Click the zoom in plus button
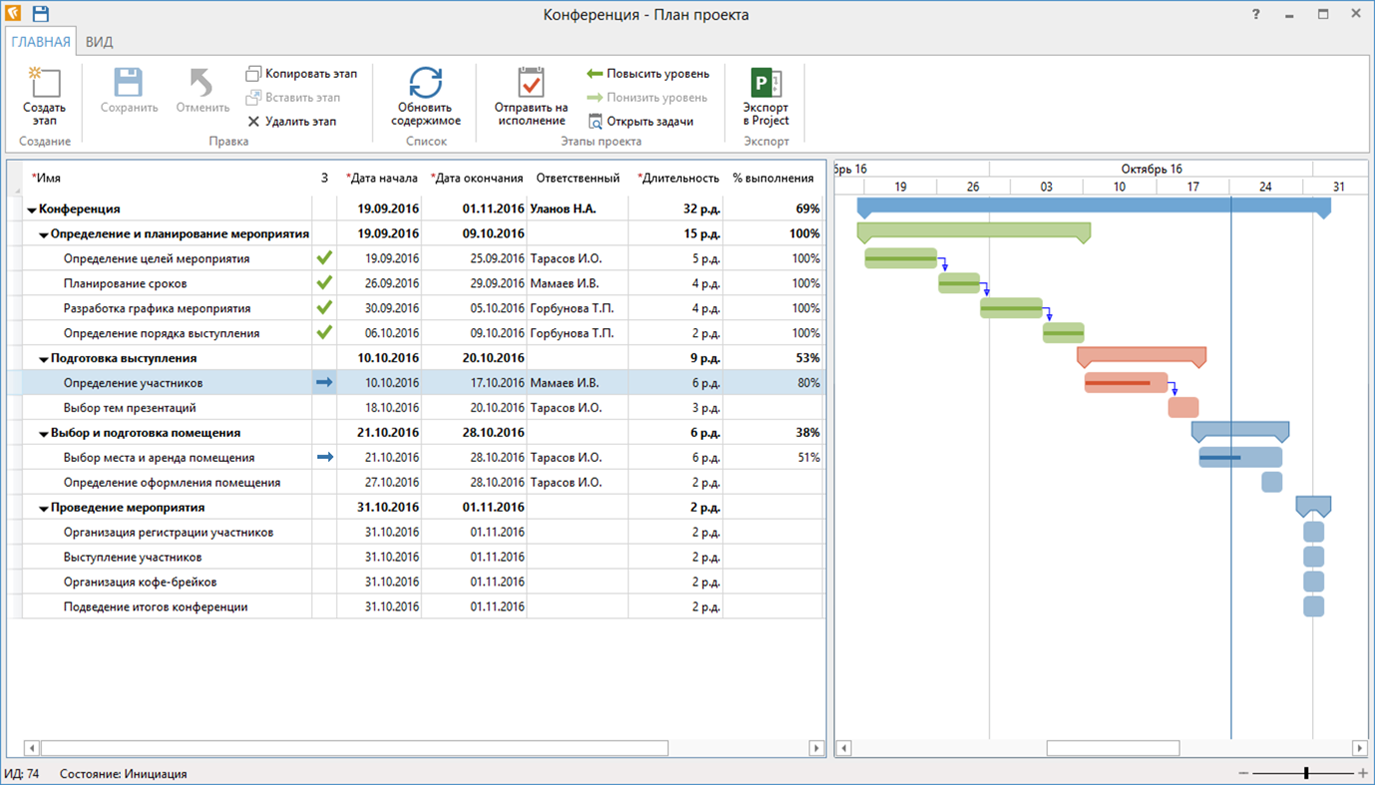1375x785 pixels. (x=1363, y=773)
